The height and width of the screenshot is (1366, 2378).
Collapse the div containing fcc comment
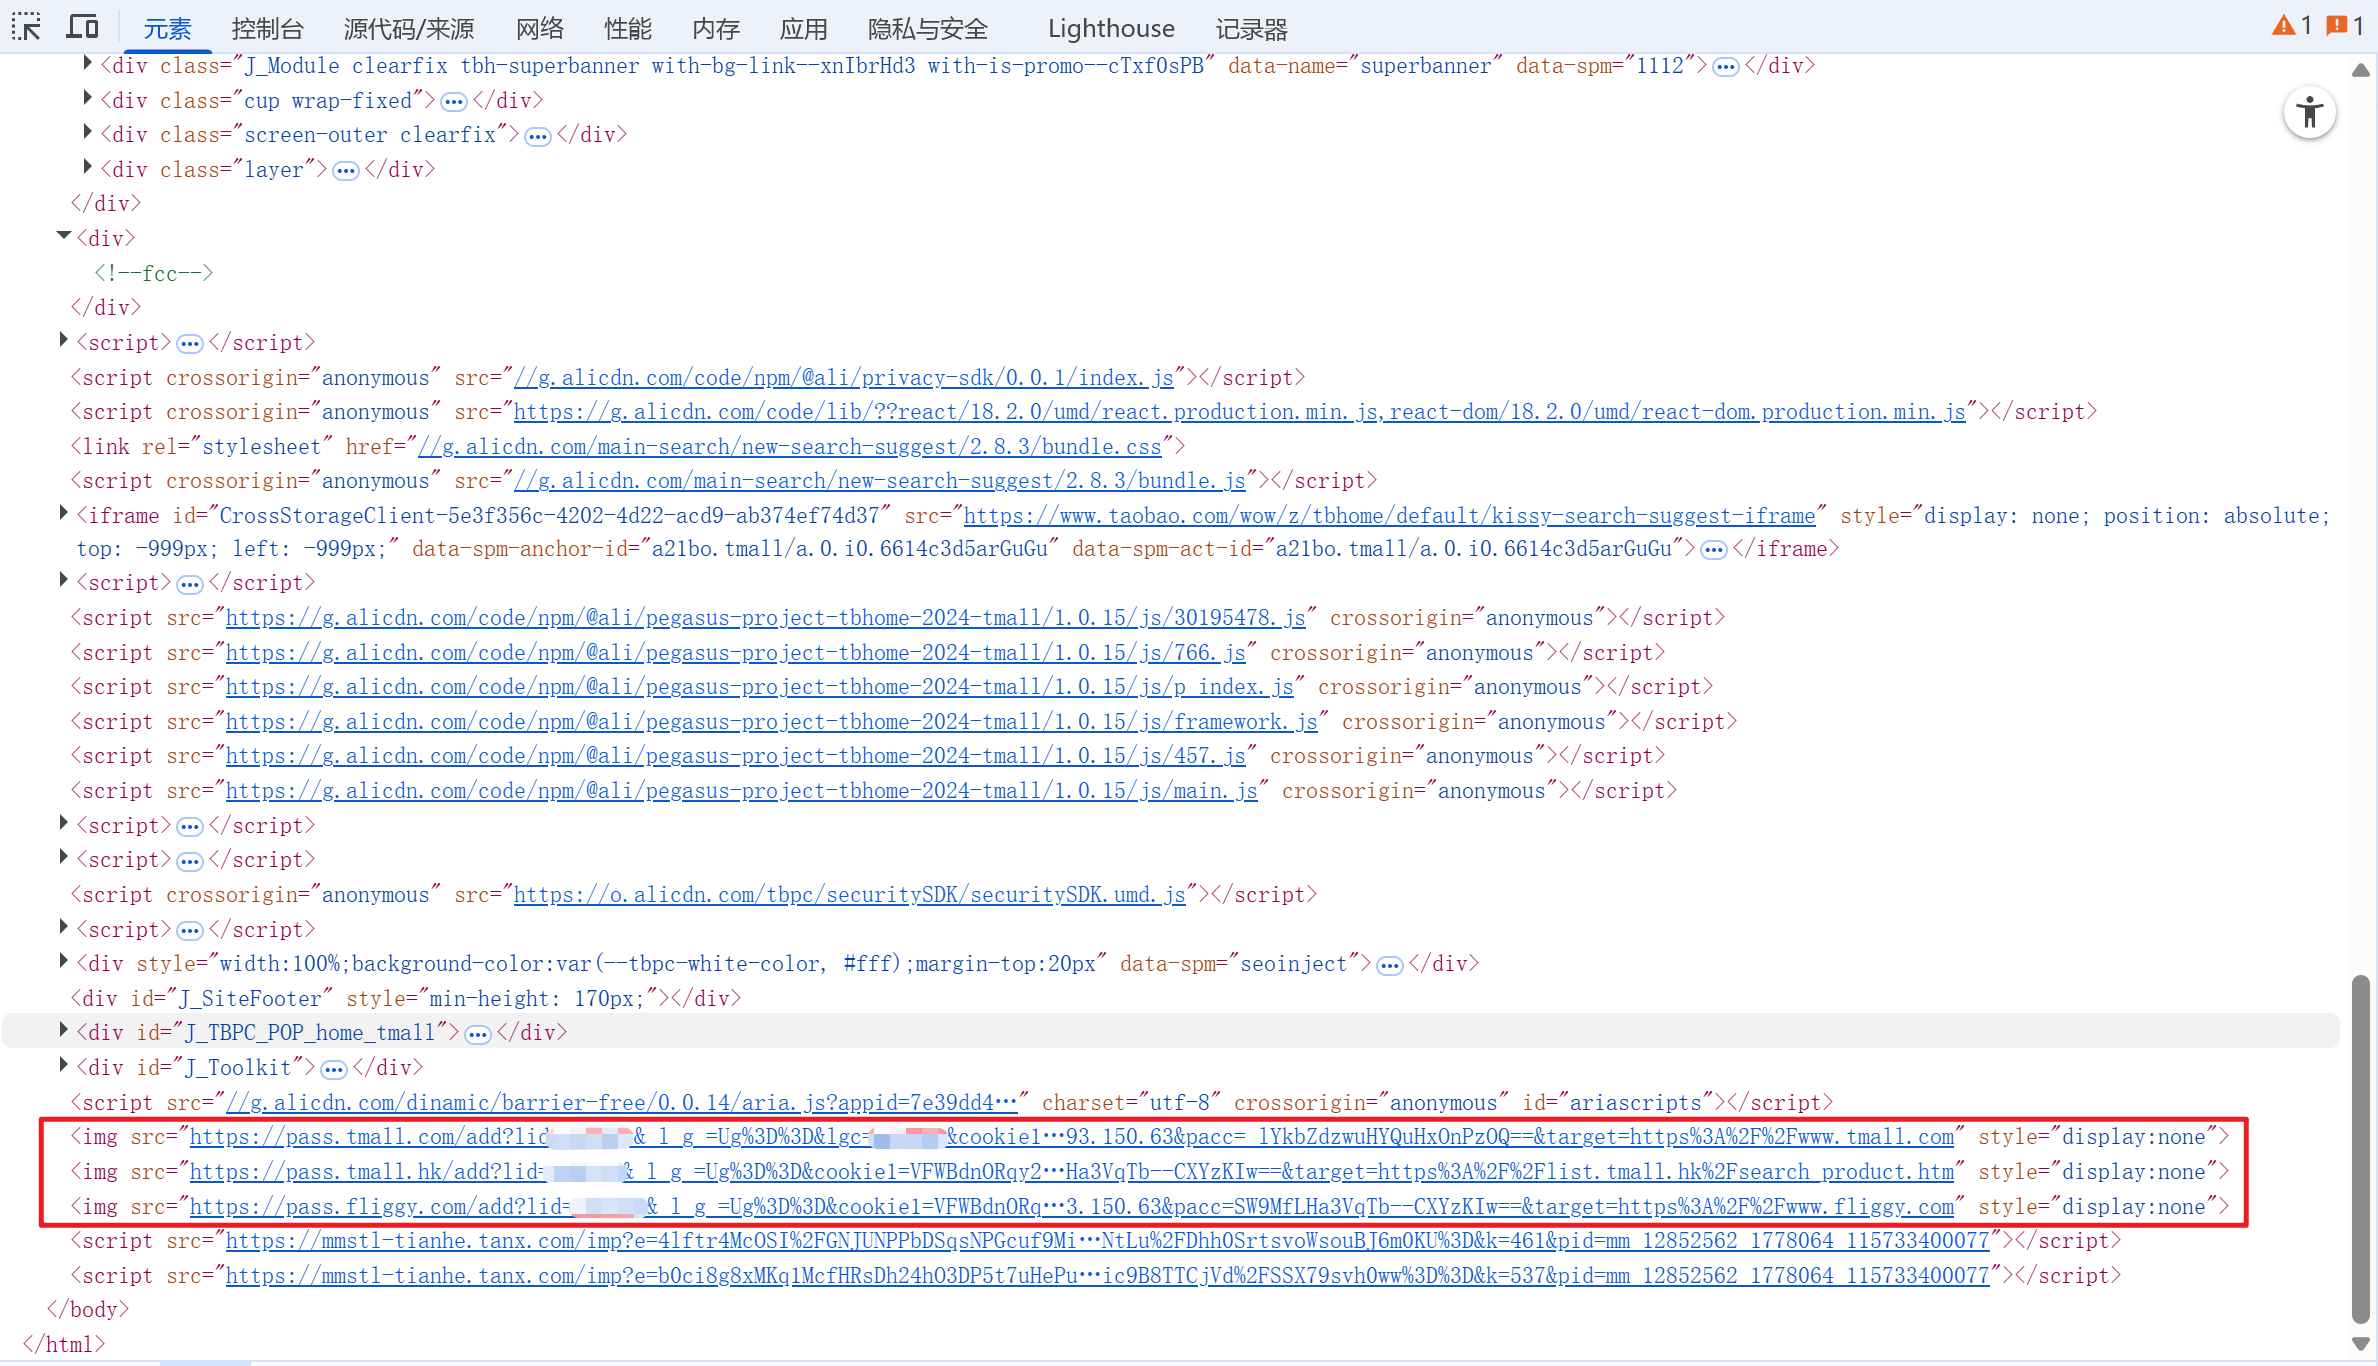tap(64, 237)
